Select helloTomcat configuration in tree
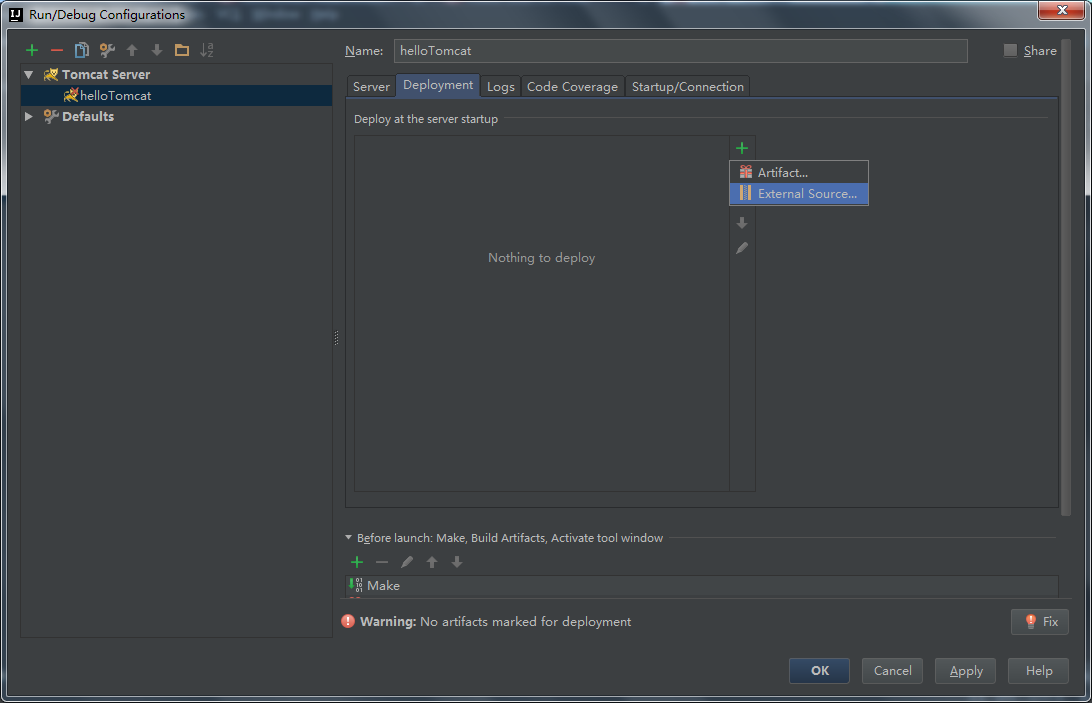Screen dimensions: 1092x703 click(x=176, y=95)
